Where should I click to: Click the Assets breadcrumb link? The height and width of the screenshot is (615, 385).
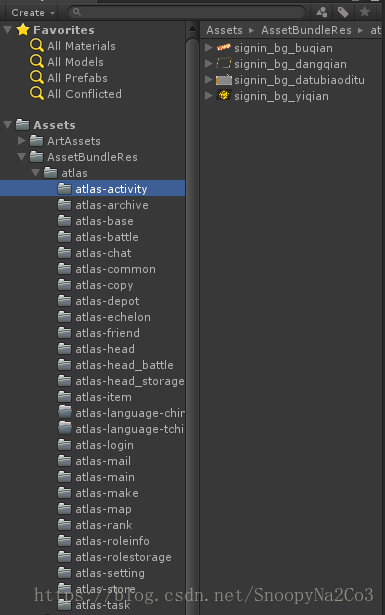(x=224, y=30)
